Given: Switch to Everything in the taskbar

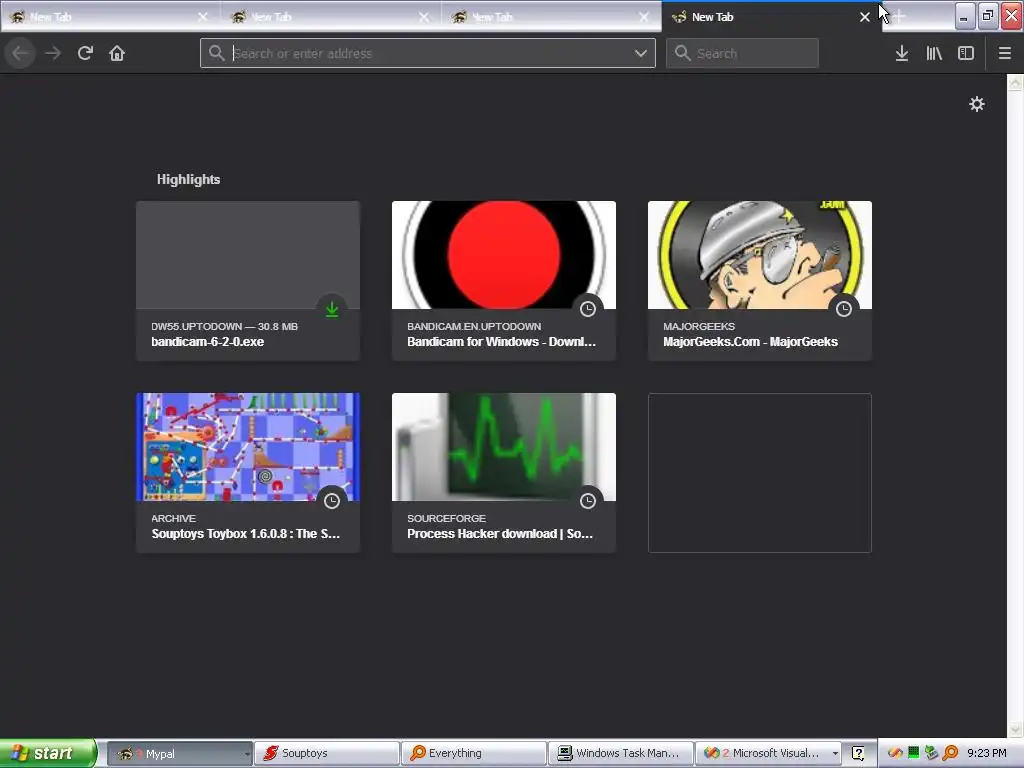Looking at the screenshot, I should pyautogui.click(x=473, y=753).
